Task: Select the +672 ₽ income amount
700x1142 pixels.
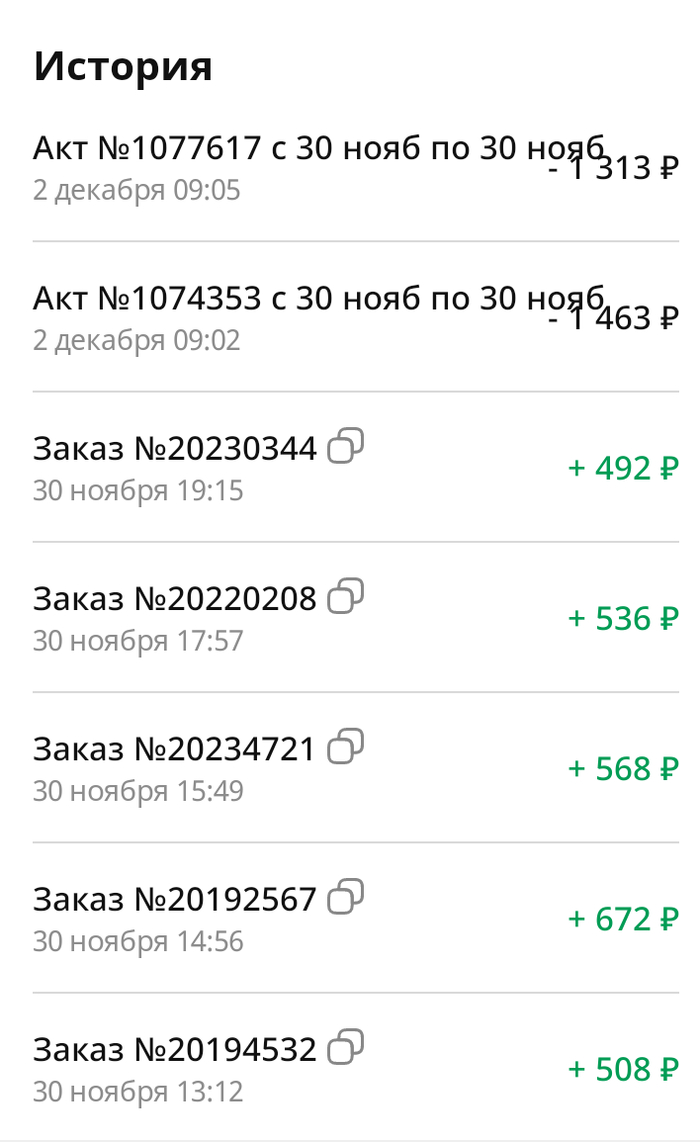Action: (623, 918)
